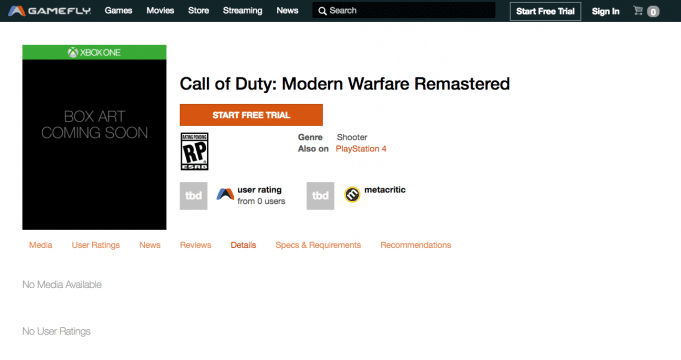Click the user rating tbd score box
Image resolution: width=681 pixels, height=360 pixels.
194,196
